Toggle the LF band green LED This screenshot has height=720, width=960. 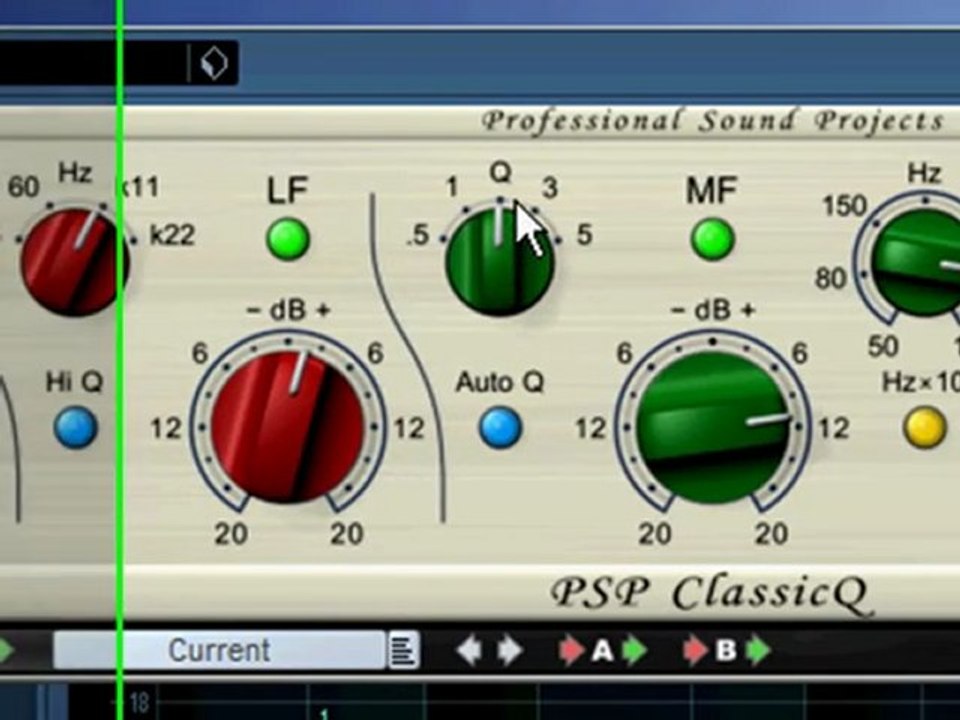[x=288, y=239]
